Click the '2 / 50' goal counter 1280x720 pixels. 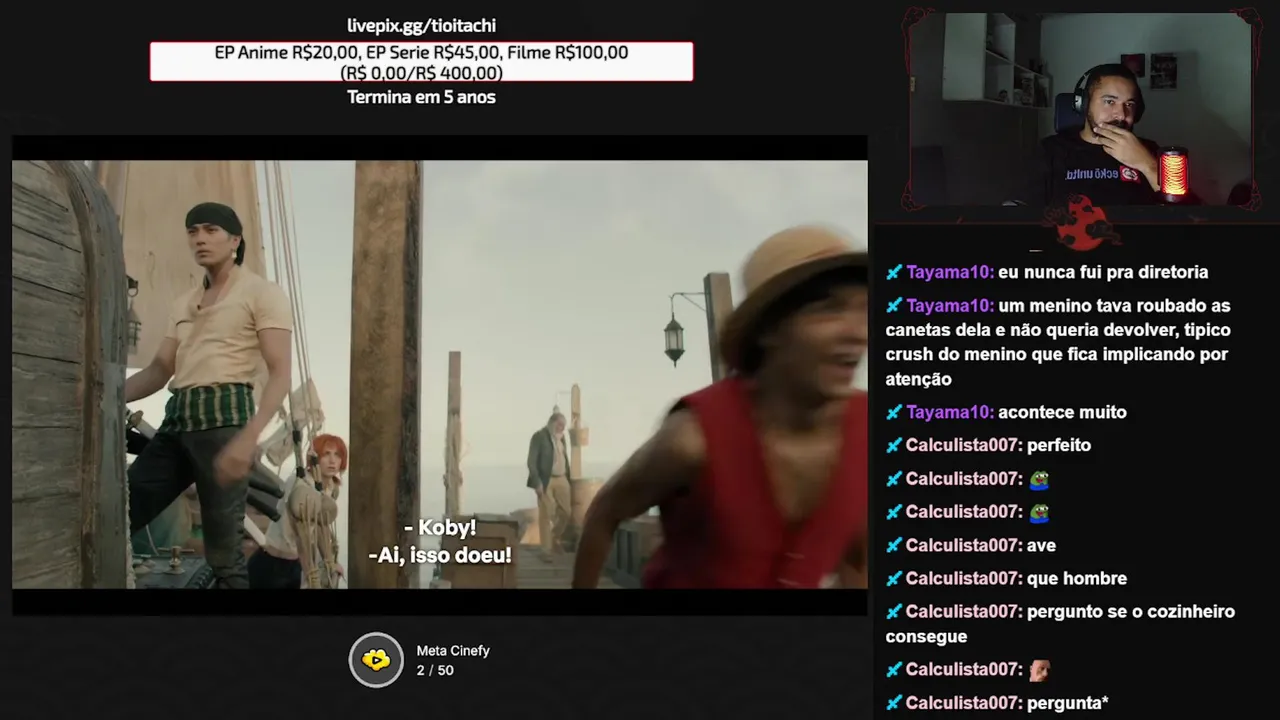(x=435, y=670)
